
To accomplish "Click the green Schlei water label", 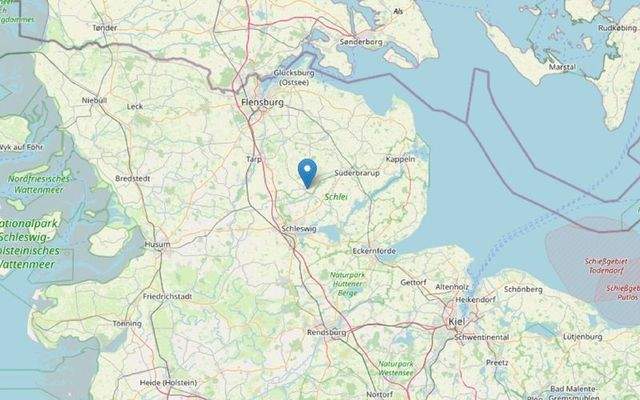I will [x=336, y=197].
